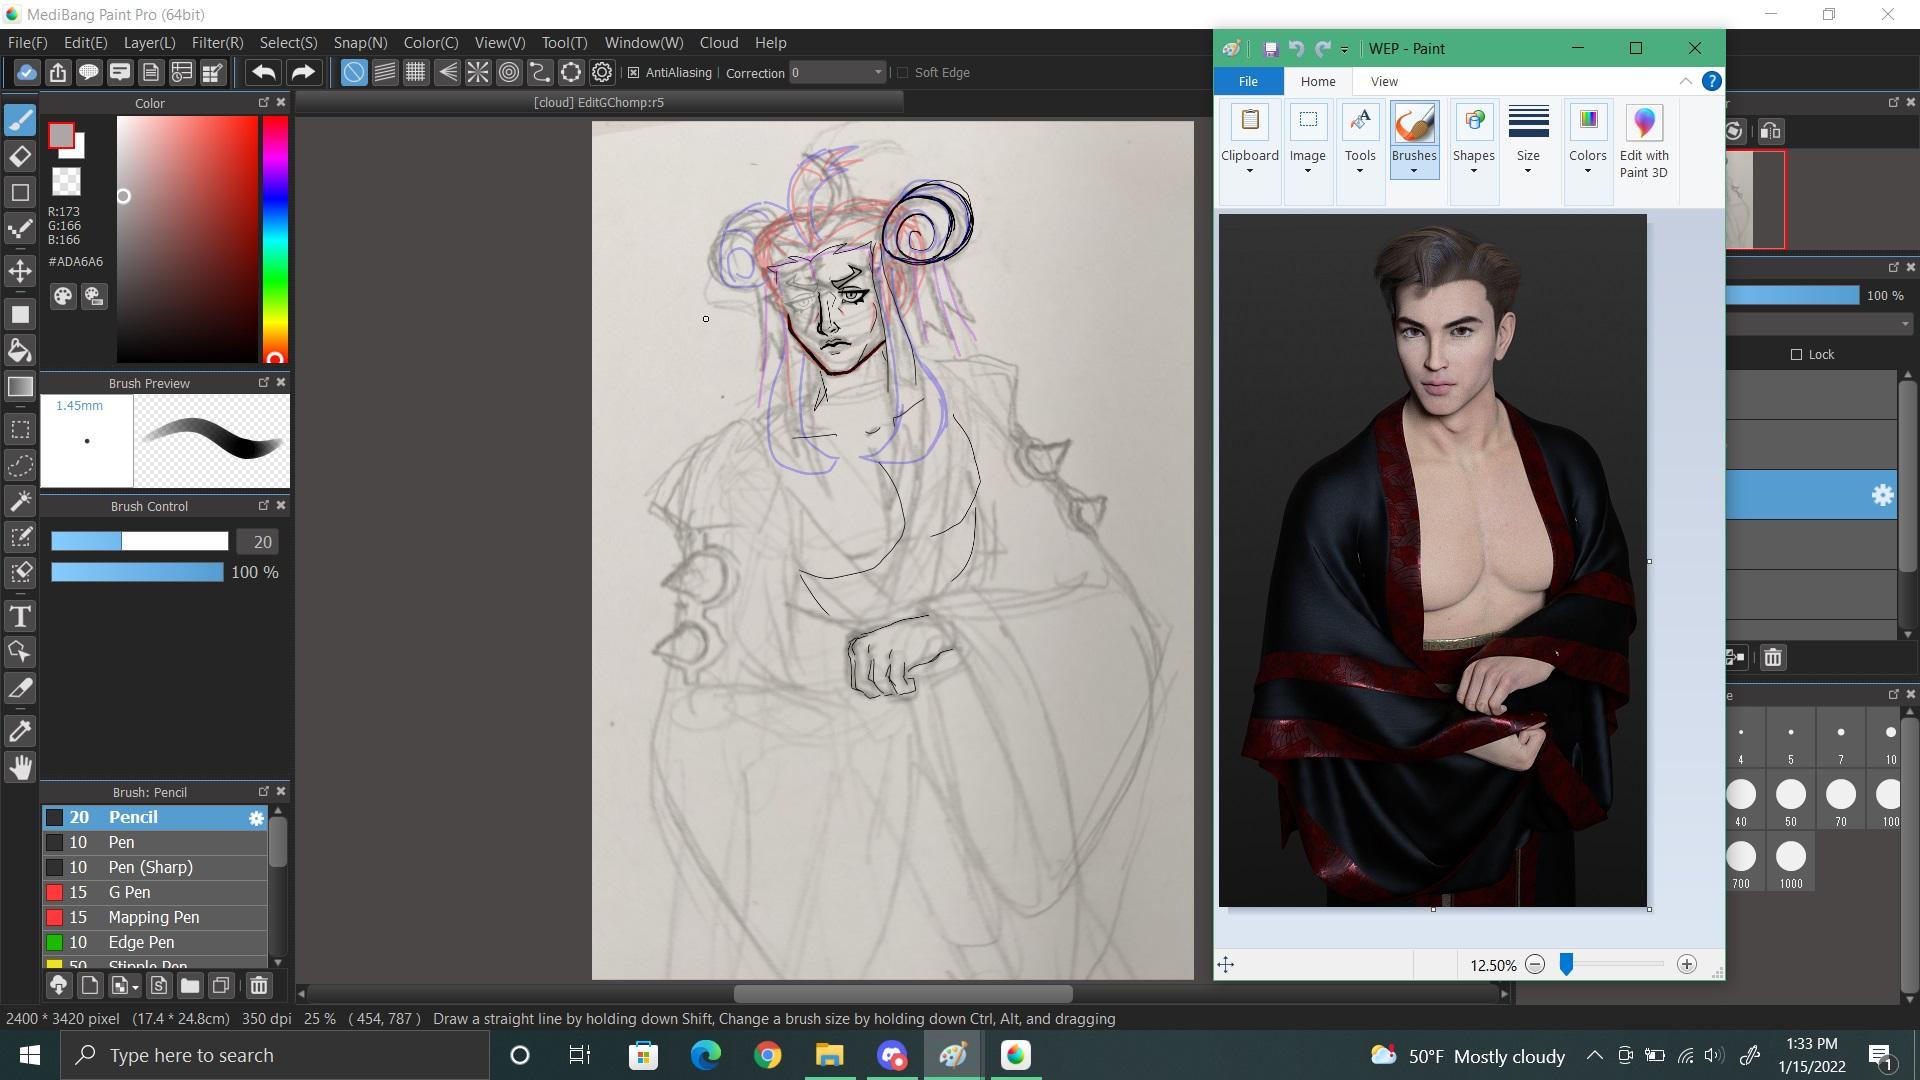Select the Eraser tool in left toolbar
The image size is (1920, 1080).
pos(20,157)
